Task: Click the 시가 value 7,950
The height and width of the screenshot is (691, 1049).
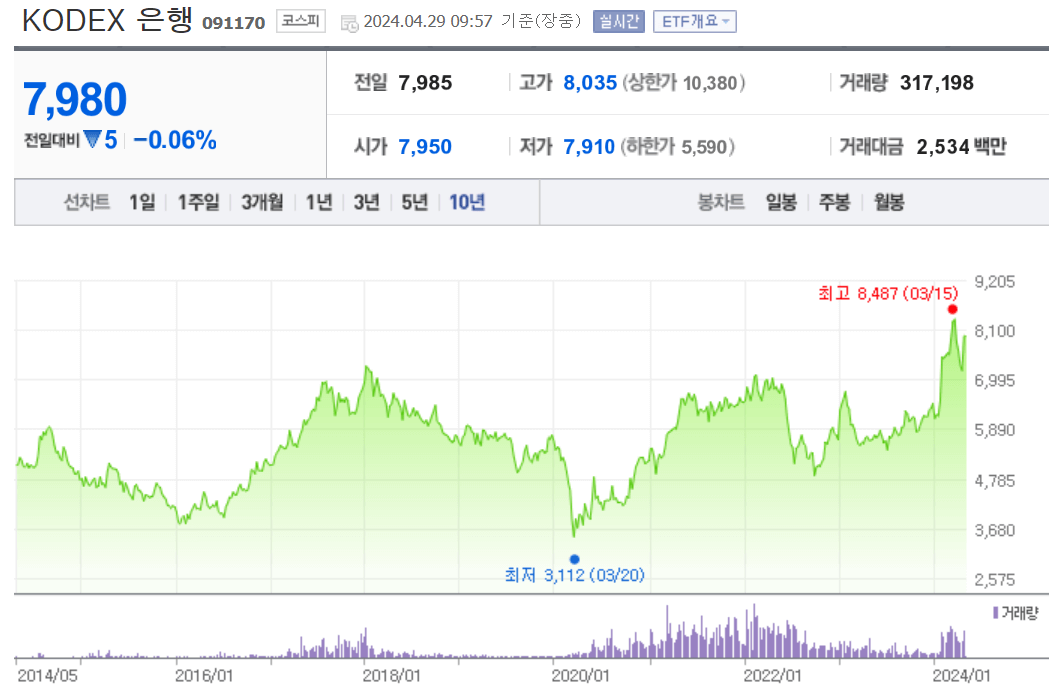Action: tap(425, 146)
